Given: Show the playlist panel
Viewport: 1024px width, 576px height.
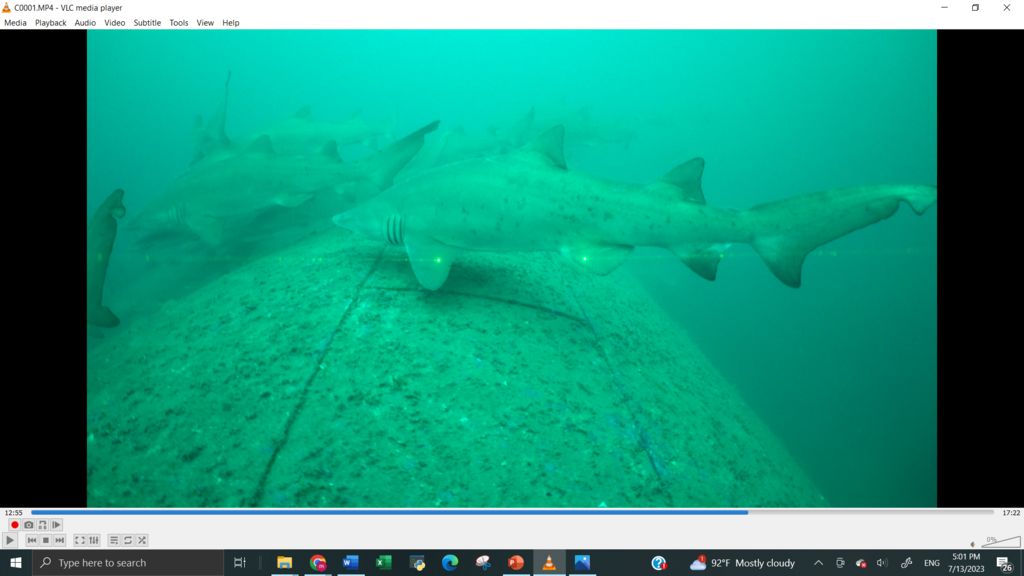Looking at the screenshot, I should pyautogui.click(x=114, y=540).
